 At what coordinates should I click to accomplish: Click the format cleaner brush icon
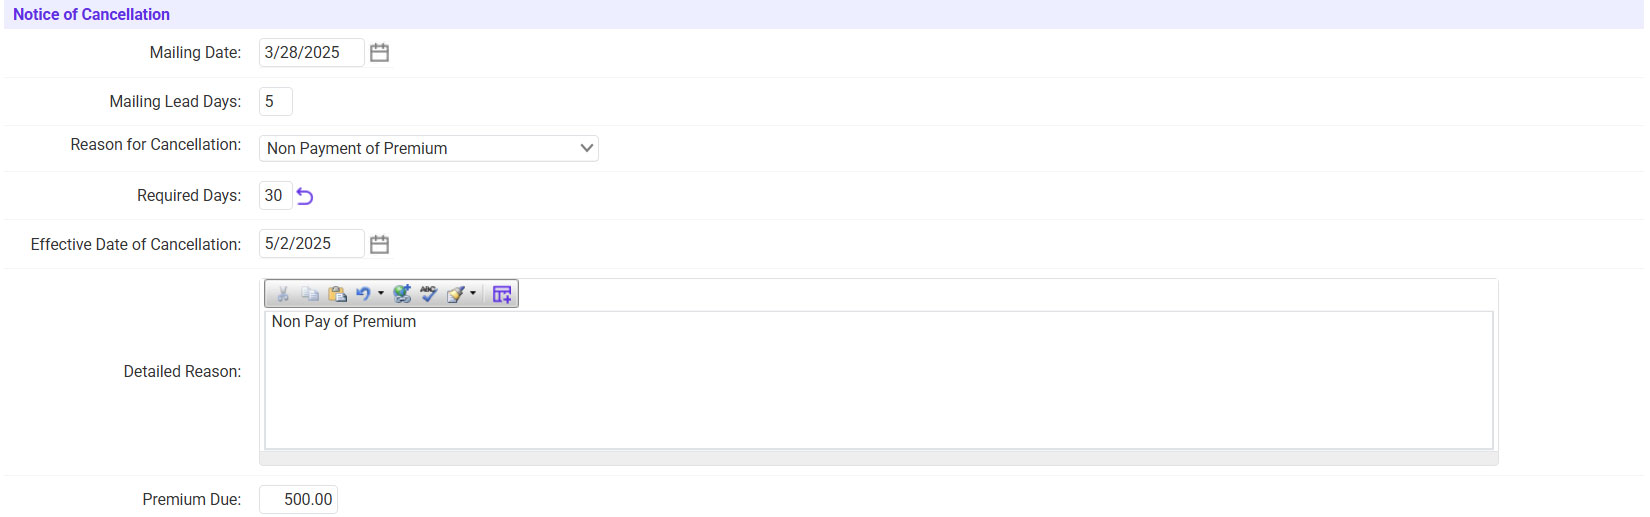tap(456, 294)
